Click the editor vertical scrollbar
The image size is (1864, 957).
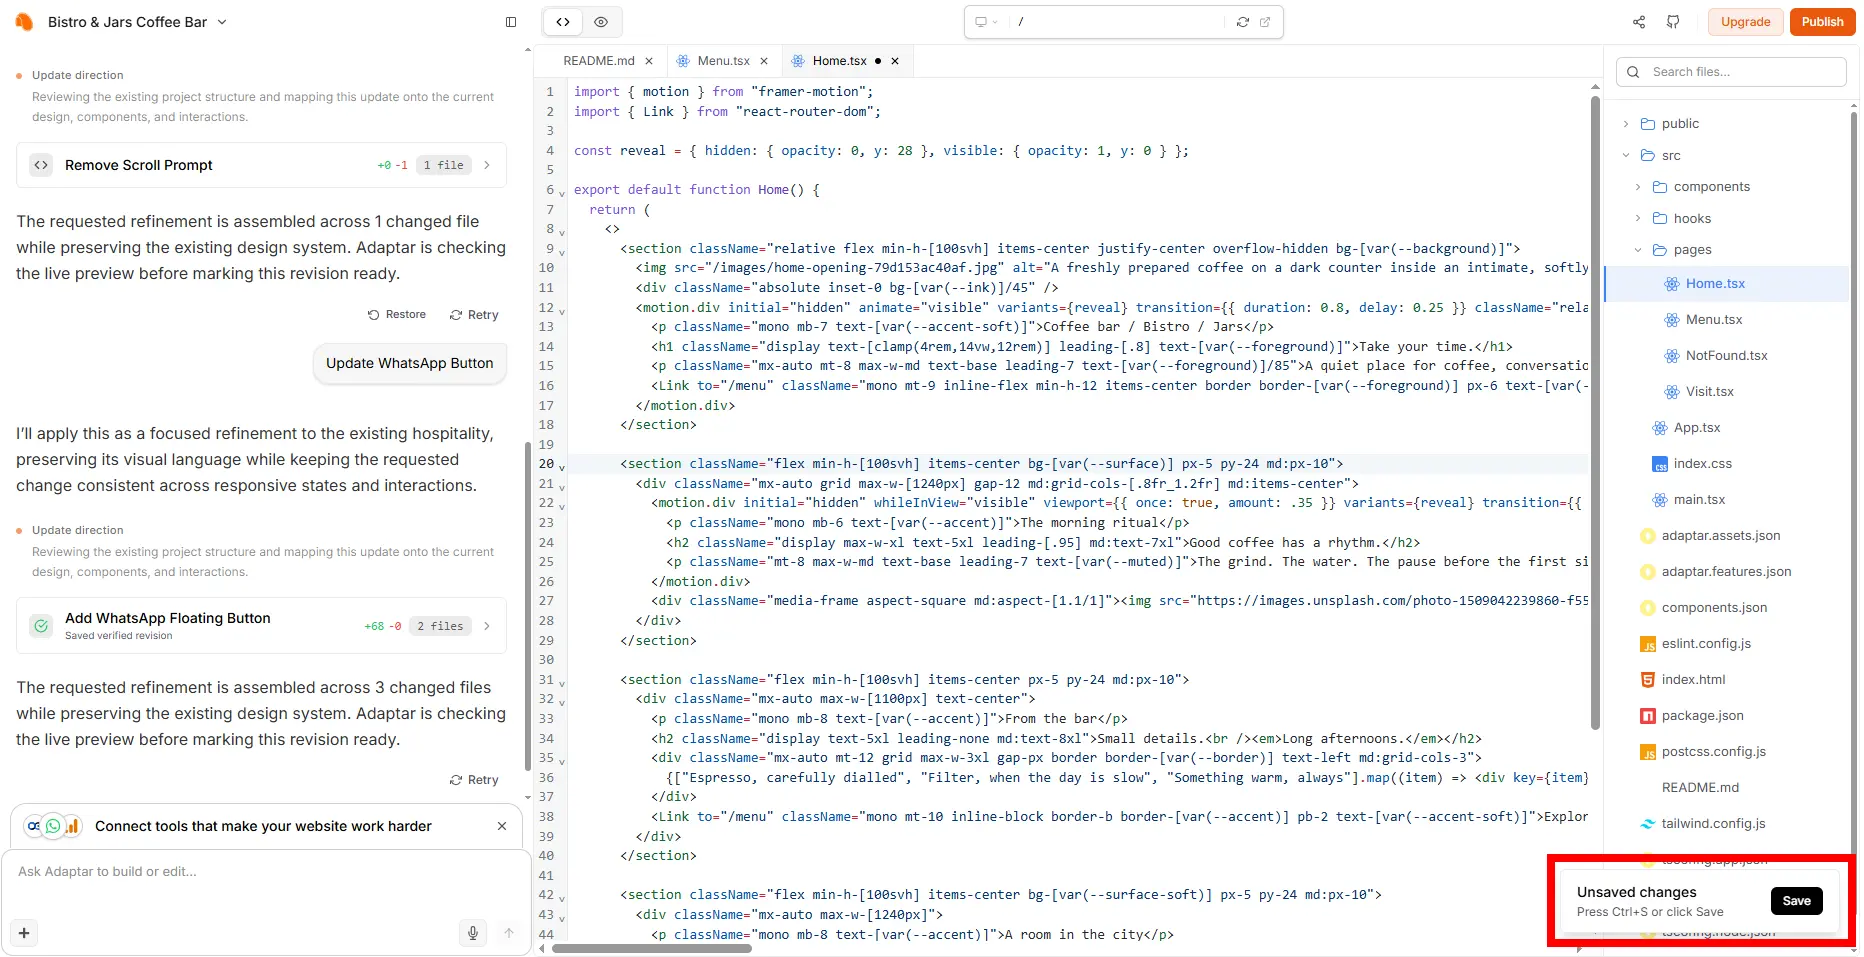pos(1595,412)
